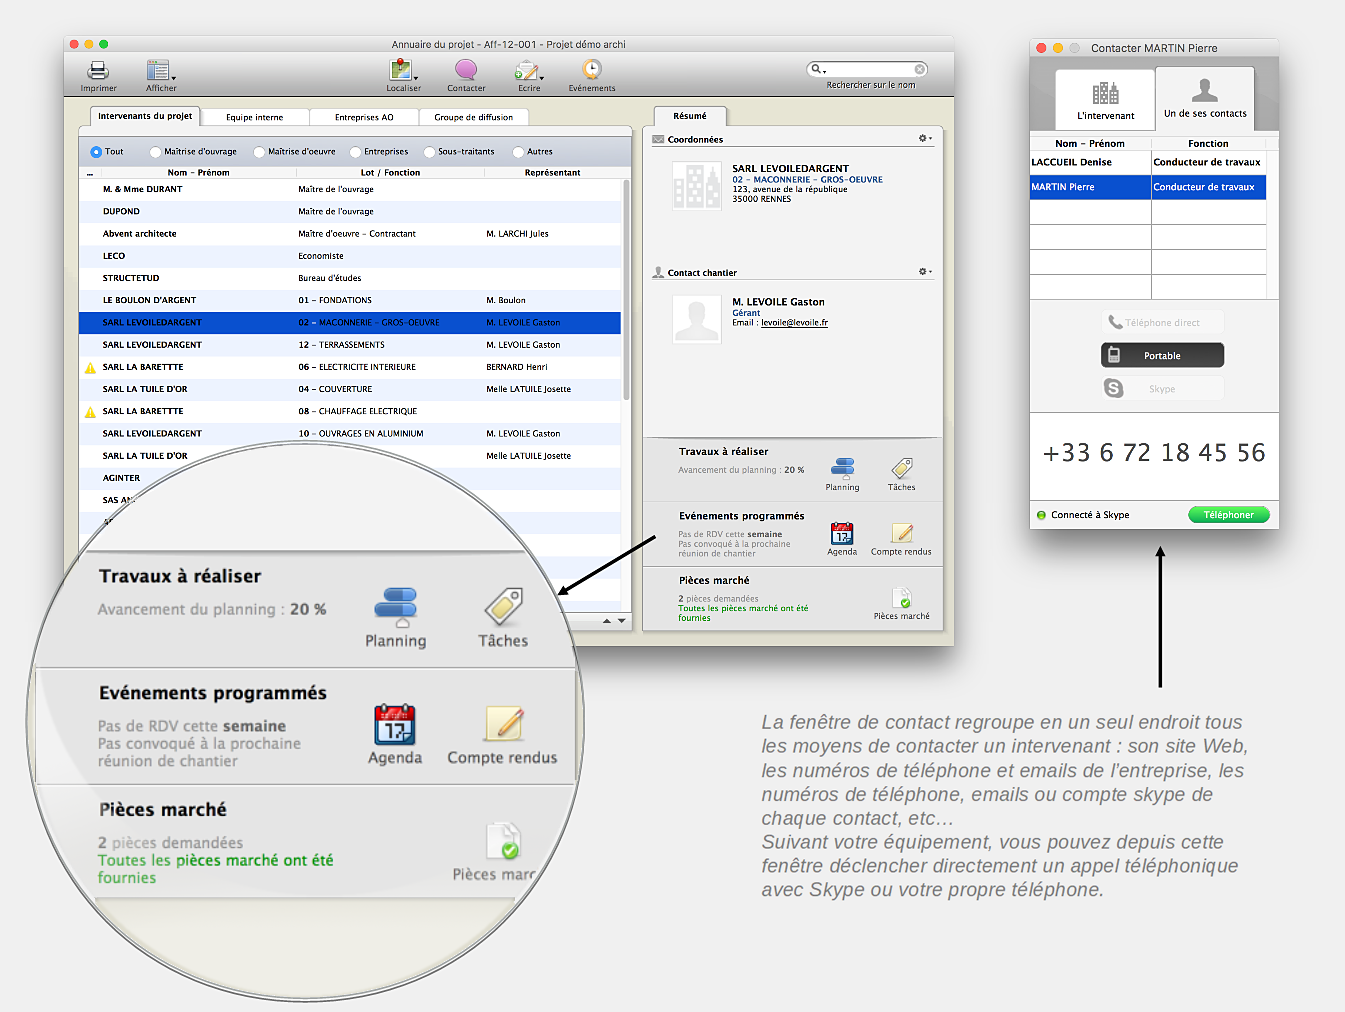Open the Ecrire dropdown arrow
The image size is (1345, 1012).
point(542,78)
